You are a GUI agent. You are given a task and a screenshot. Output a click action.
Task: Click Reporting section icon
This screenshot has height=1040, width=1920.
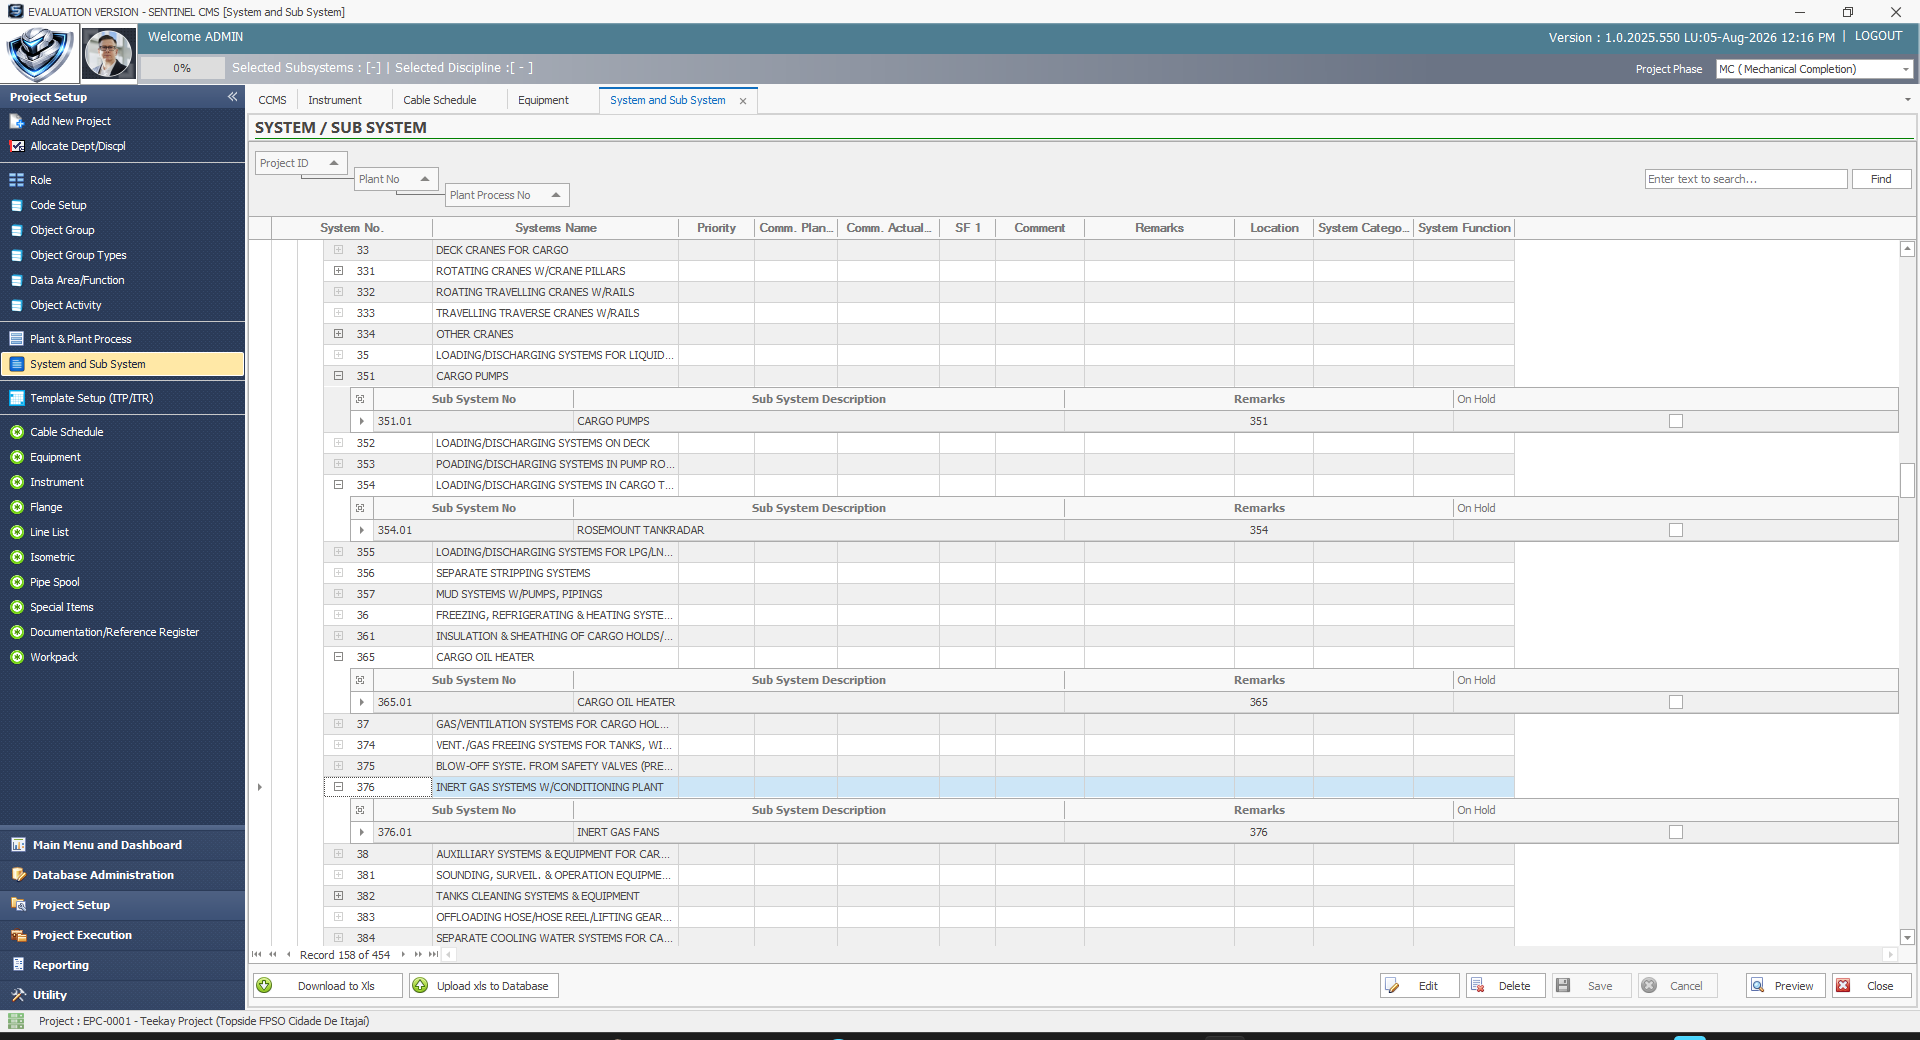(x=18, y=965)
